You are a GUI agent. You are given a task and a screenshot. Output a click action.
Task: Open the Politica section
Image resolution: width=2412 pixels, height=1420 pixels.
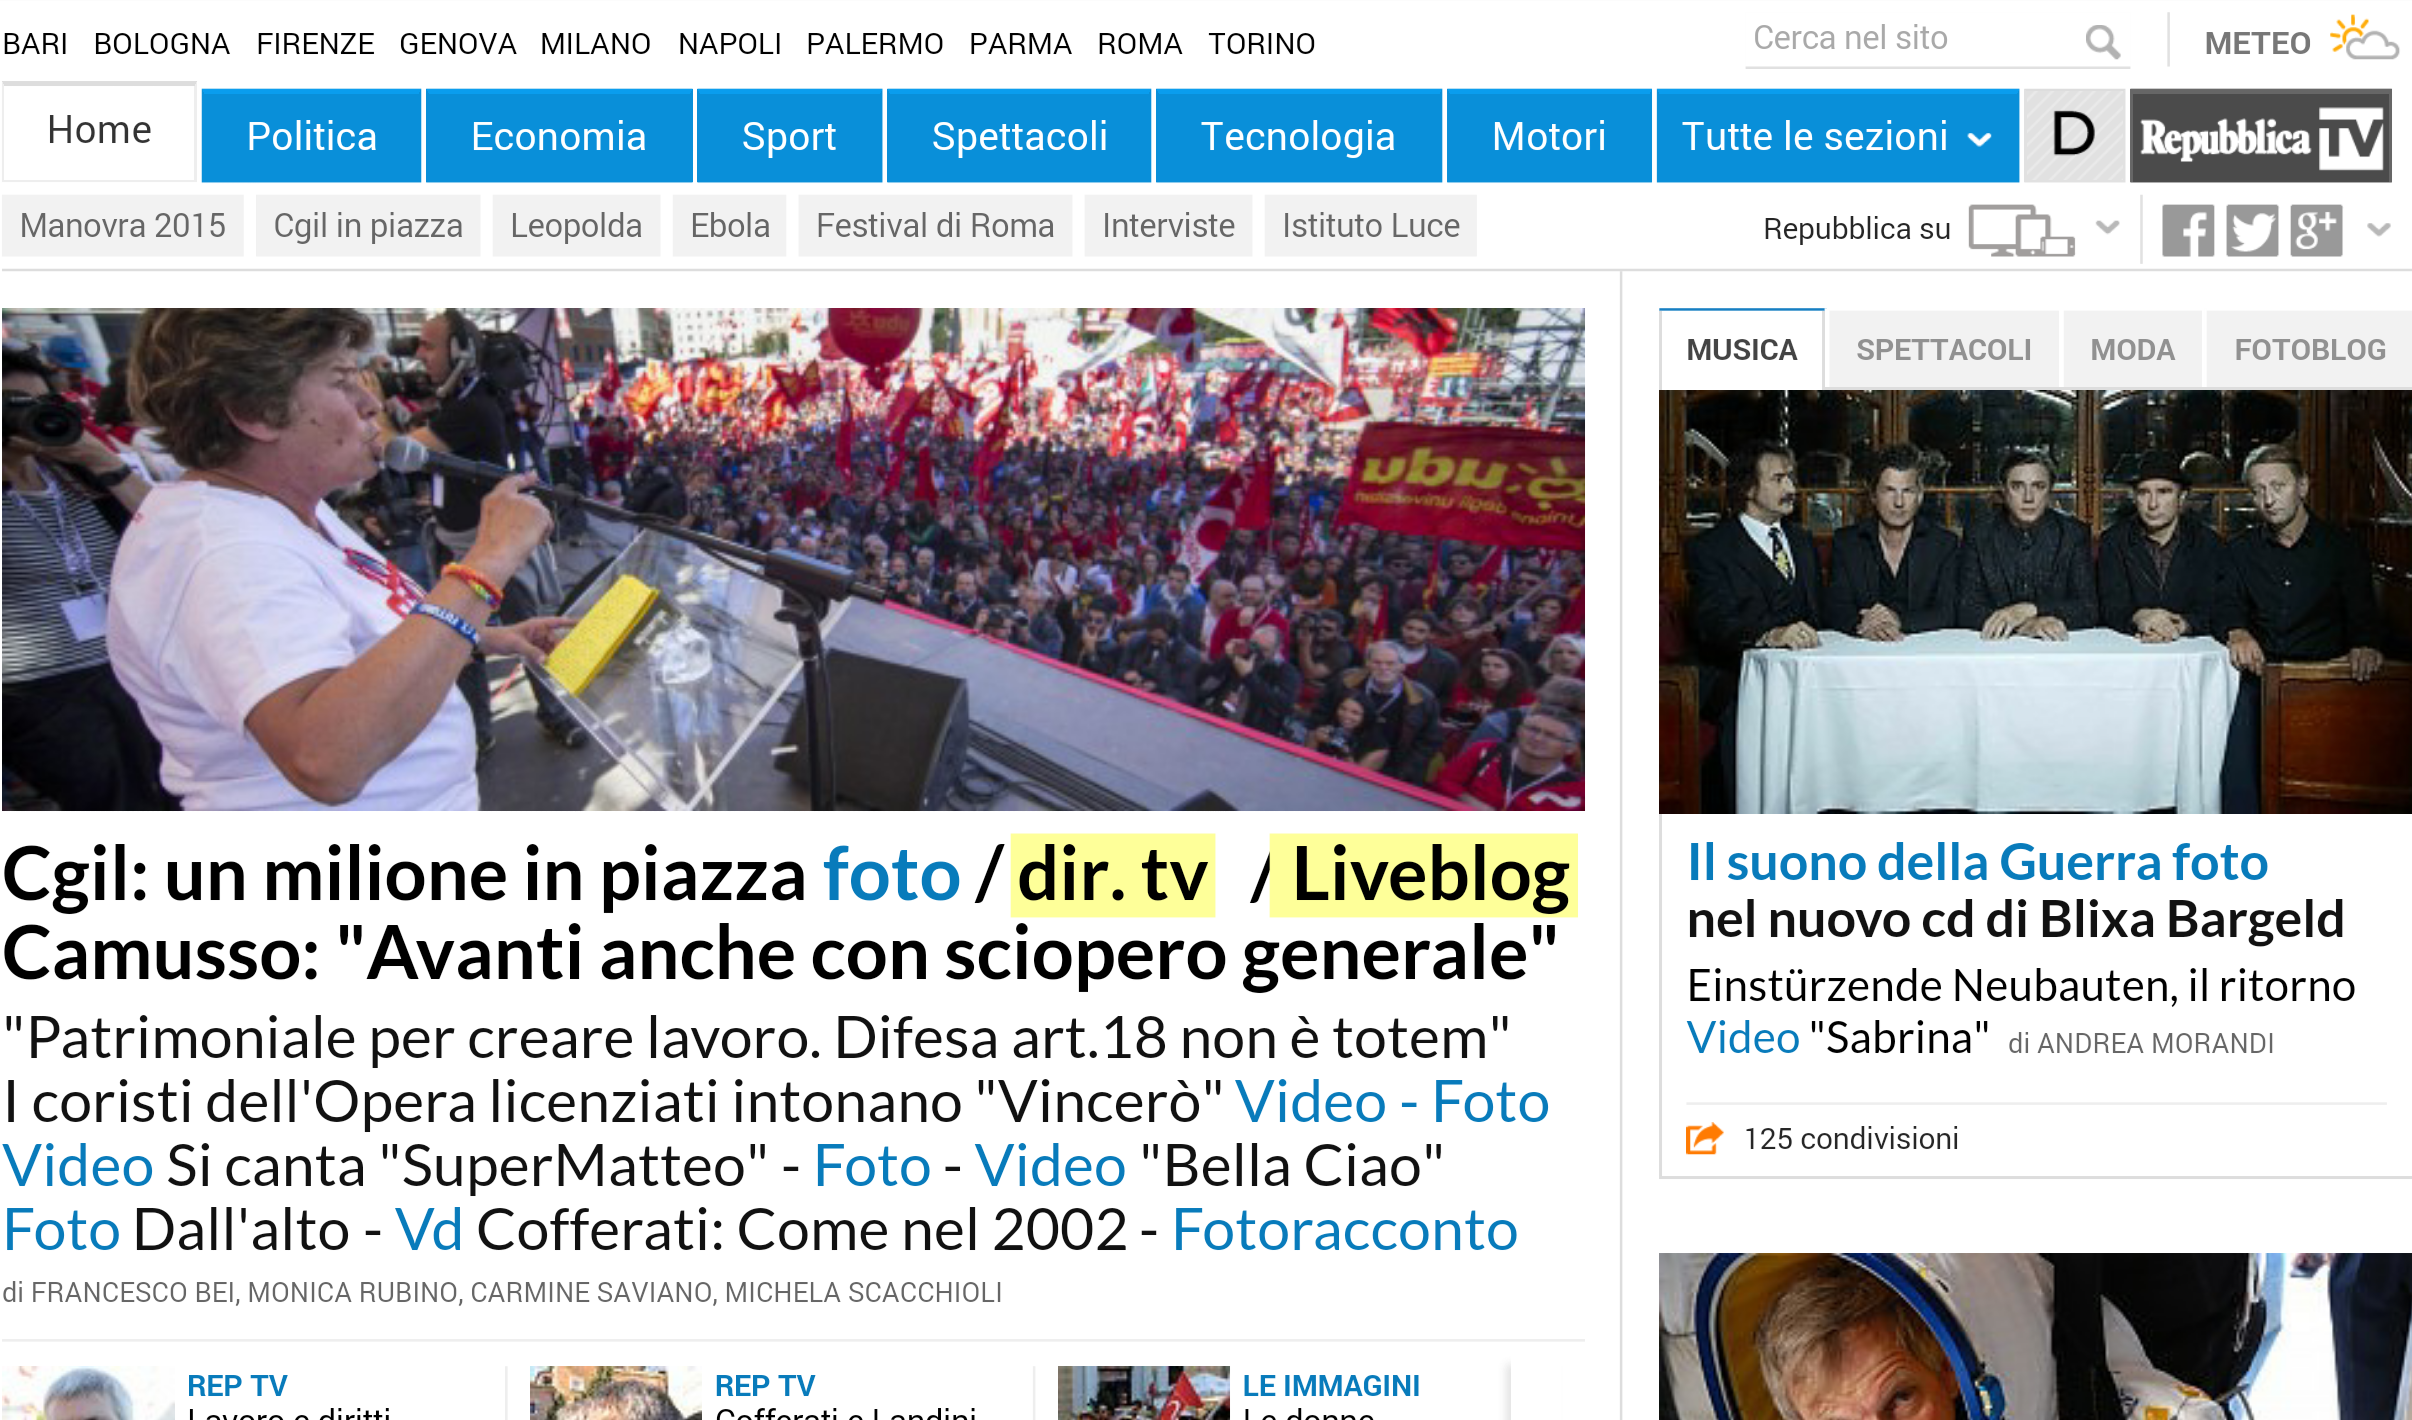point(311,136)
